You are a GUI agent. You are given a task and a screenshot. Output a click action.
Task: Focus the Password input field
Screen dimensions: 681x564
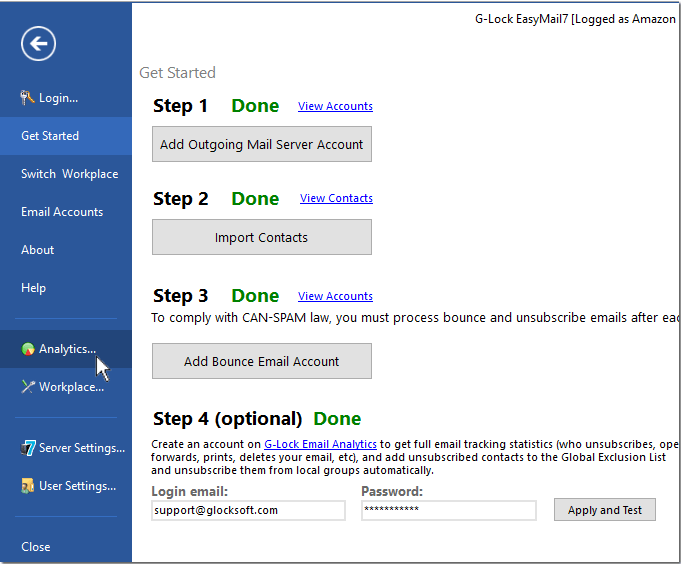coord(449,510)
